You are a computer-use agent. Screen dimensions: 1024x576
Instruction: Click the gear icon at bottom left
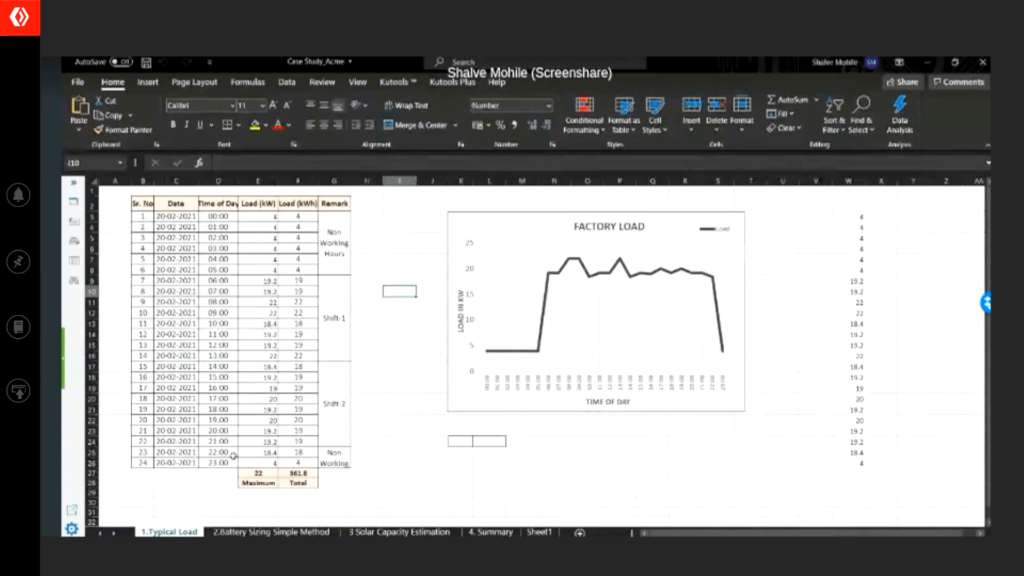tap(72, 528)
